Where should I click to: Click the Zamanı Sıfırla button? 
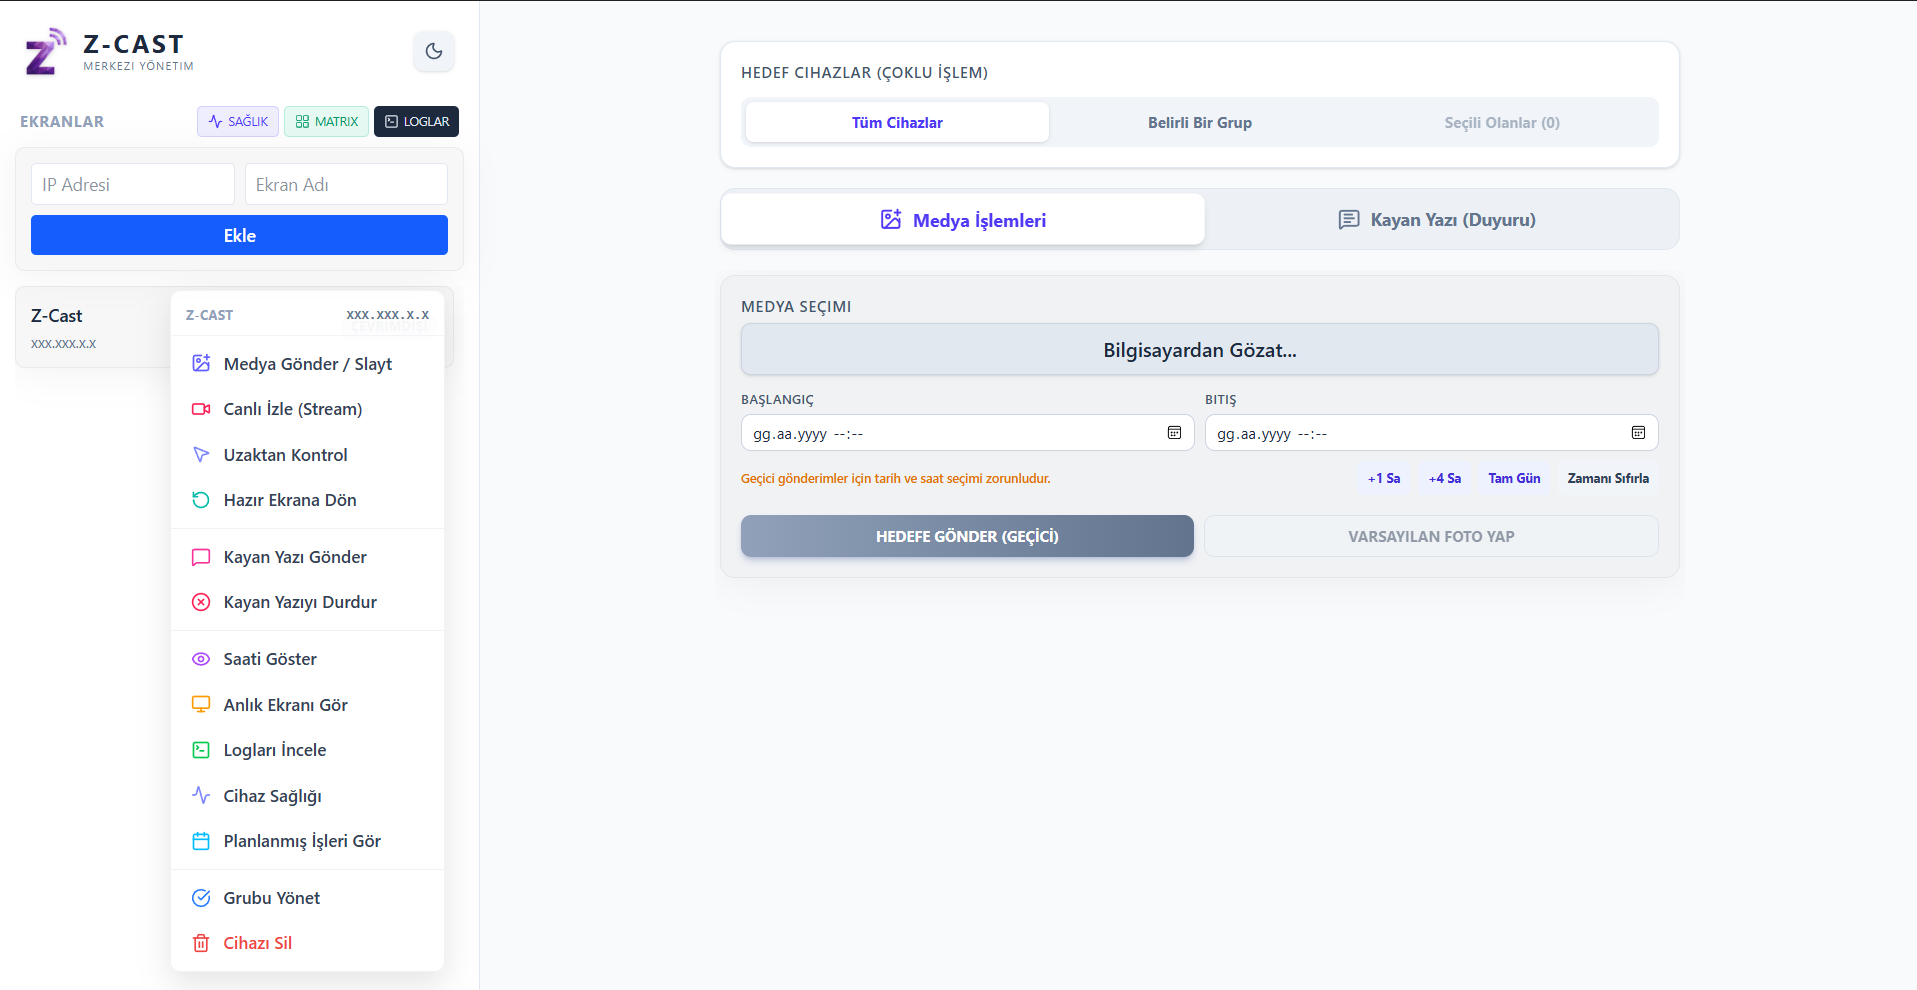tap(1608, 478)
